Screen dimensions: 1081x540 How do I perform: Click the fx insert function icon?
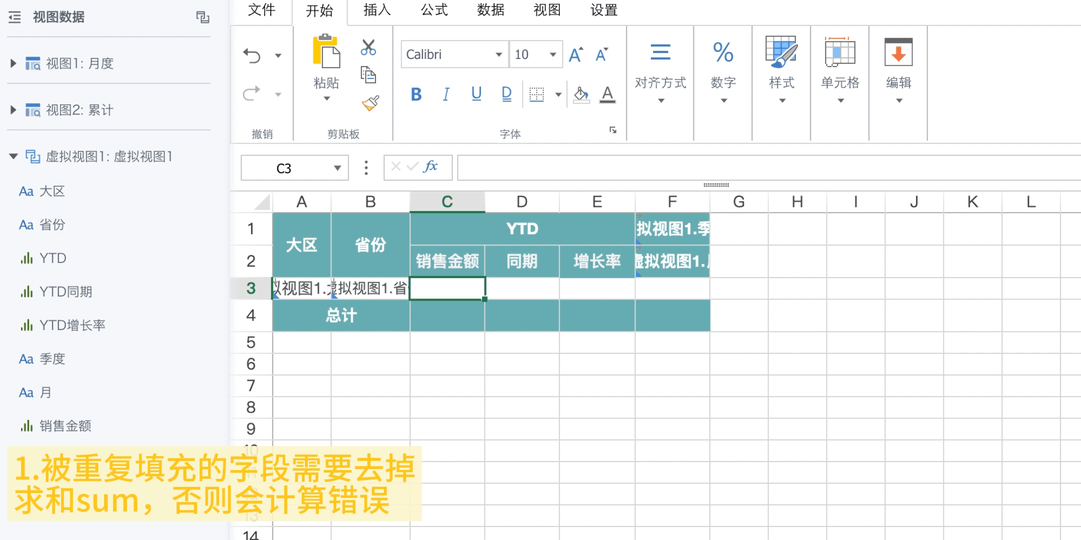pos(431,166)
